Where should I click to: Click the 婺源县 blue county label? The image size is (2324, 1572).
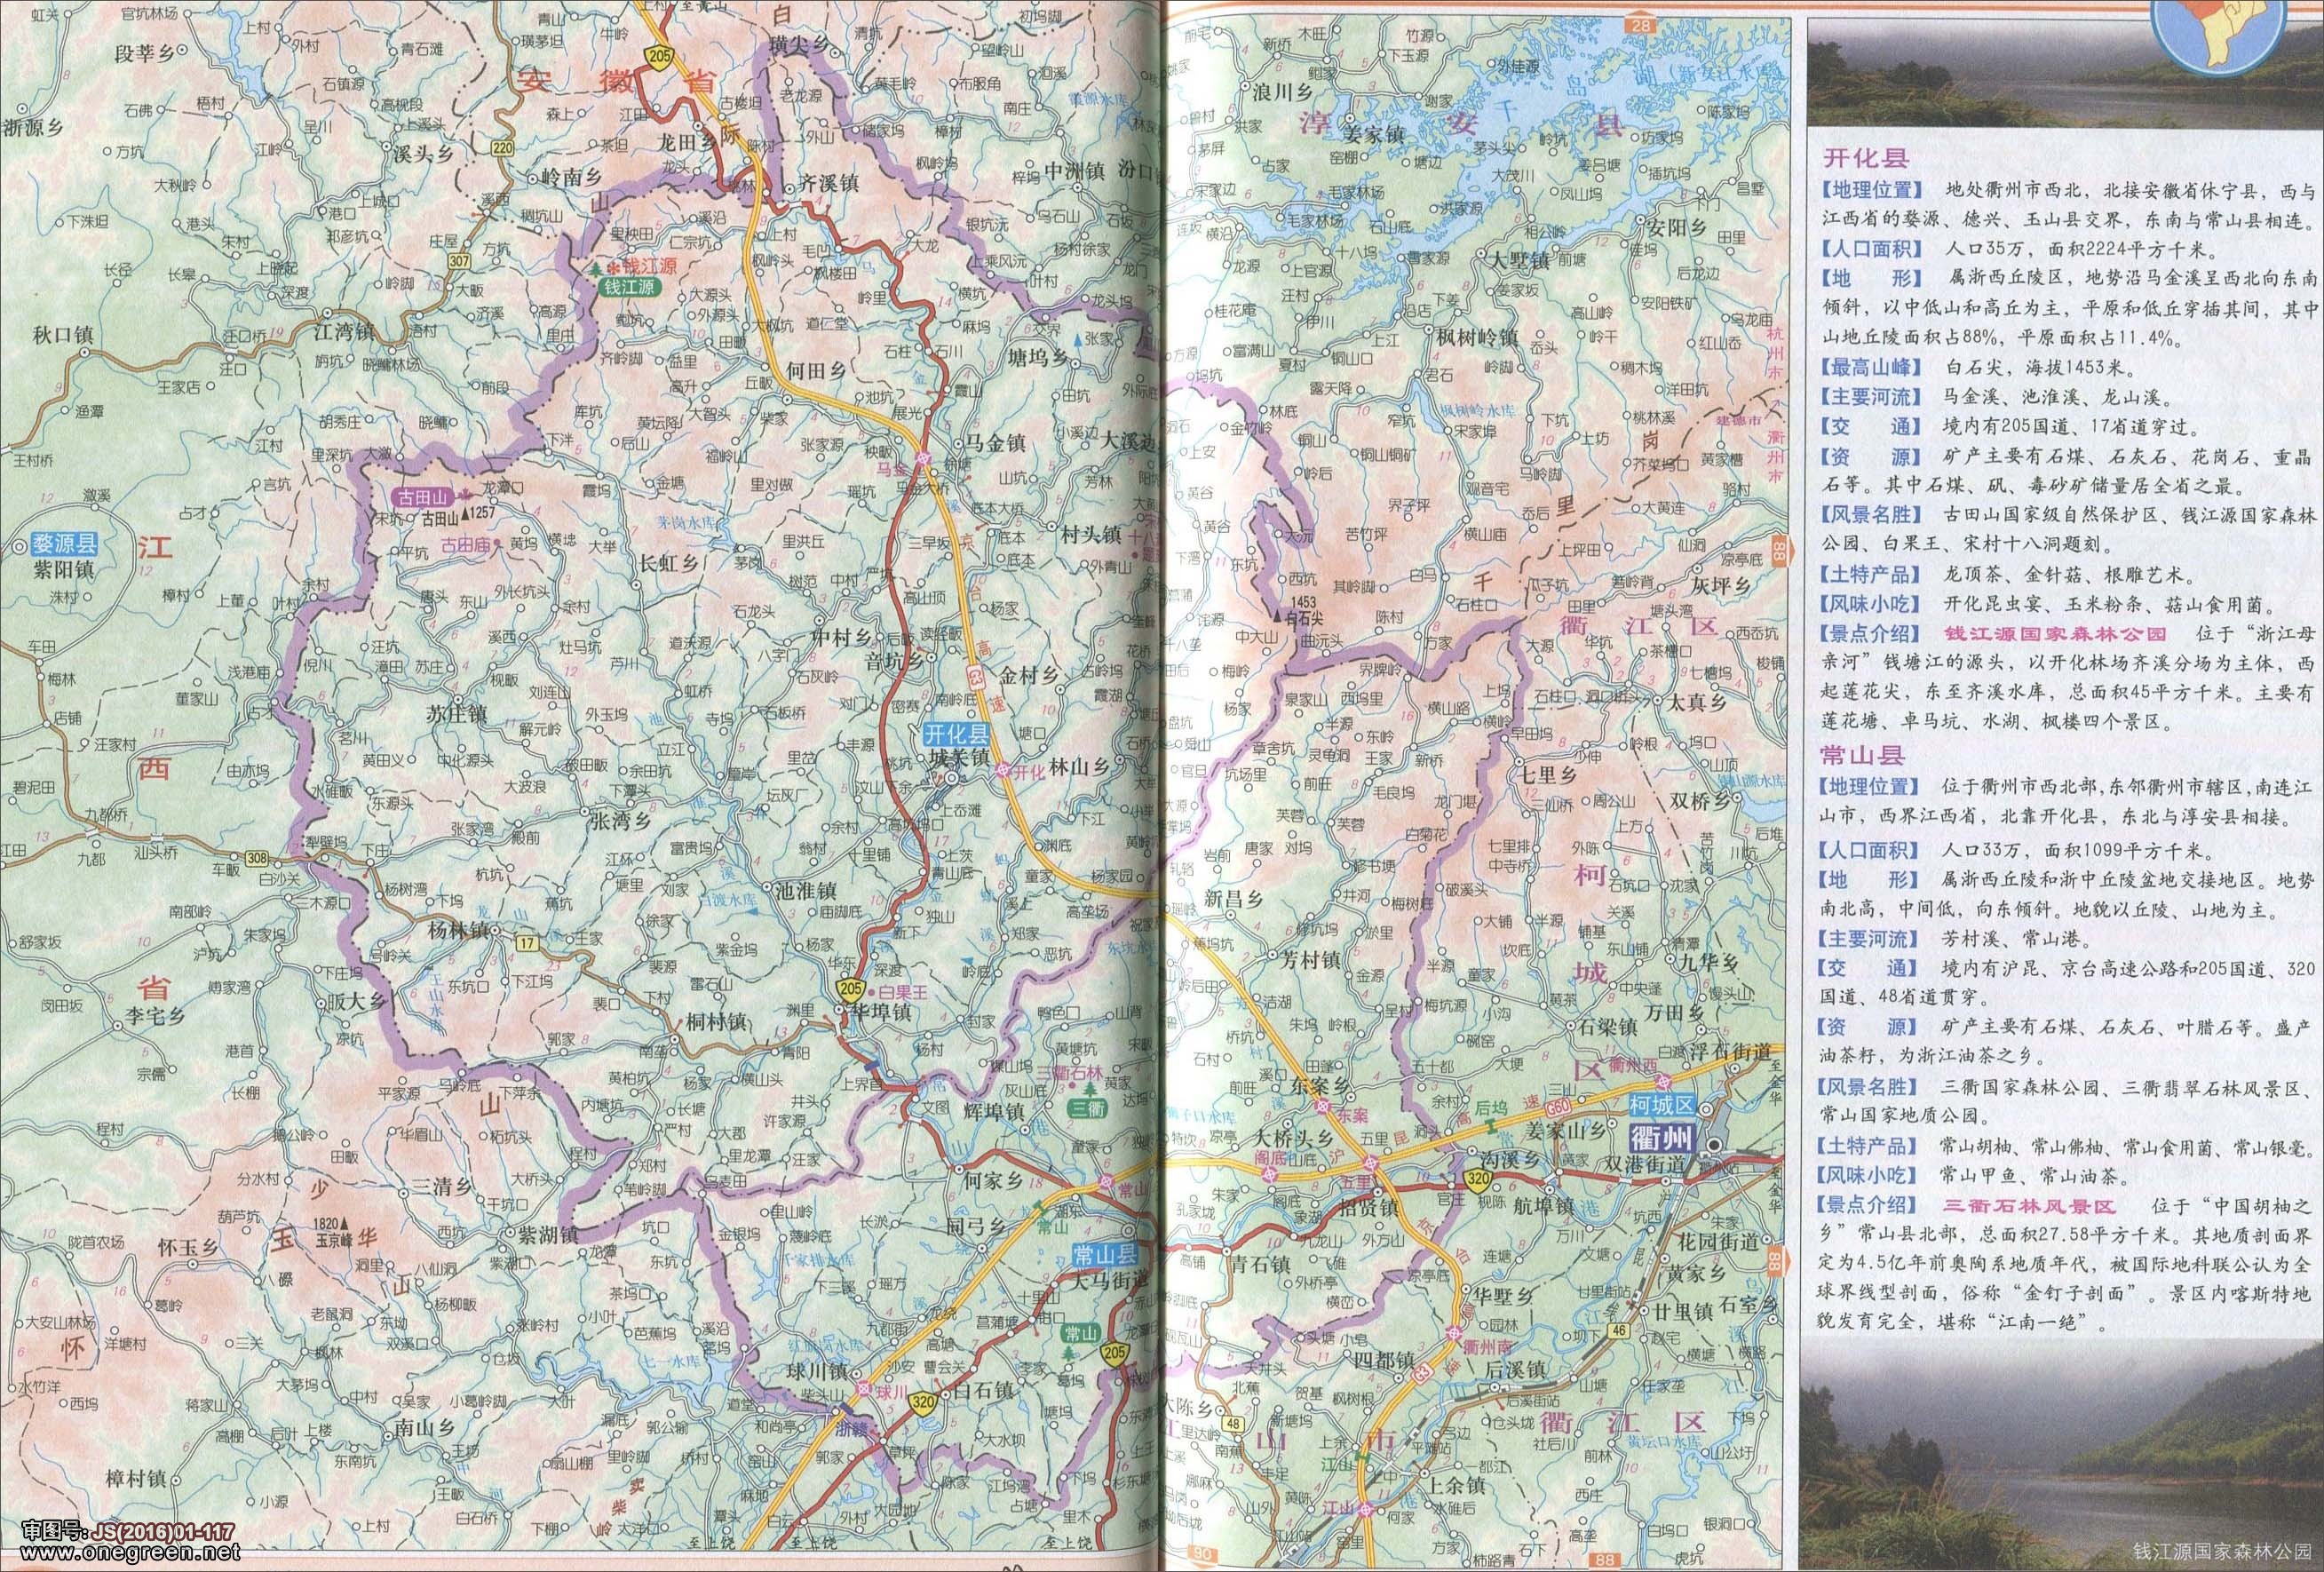pos(63,545)
